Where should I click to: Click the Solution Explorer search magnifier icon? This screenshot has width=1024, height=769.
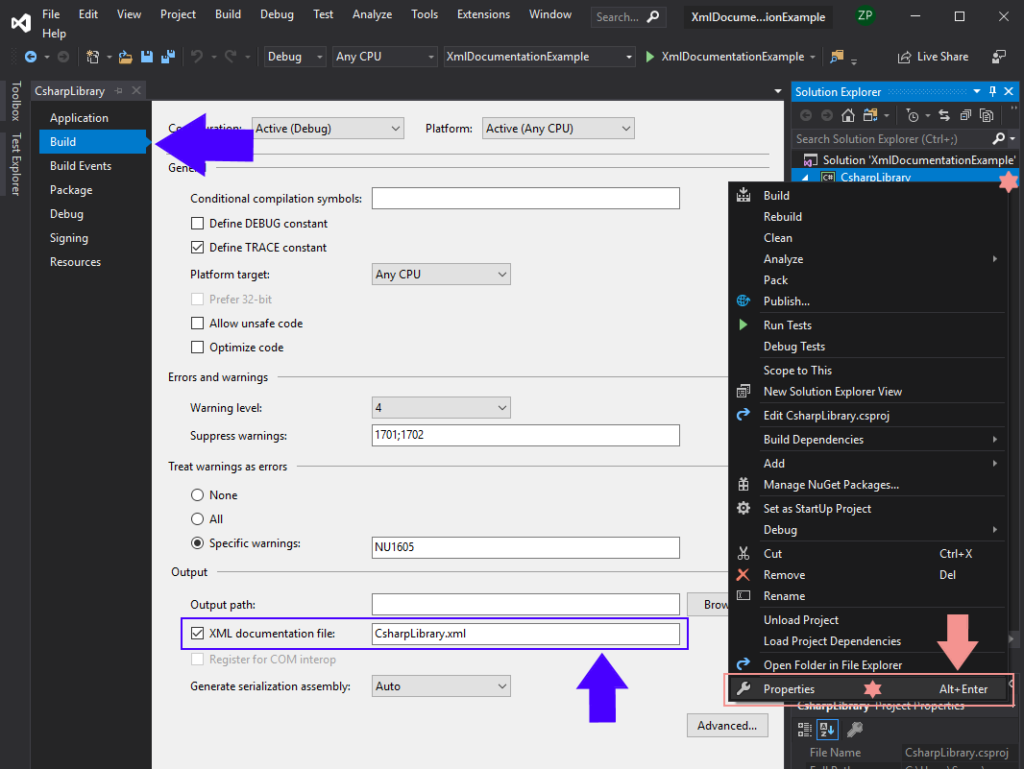click(x=998, y=138)
